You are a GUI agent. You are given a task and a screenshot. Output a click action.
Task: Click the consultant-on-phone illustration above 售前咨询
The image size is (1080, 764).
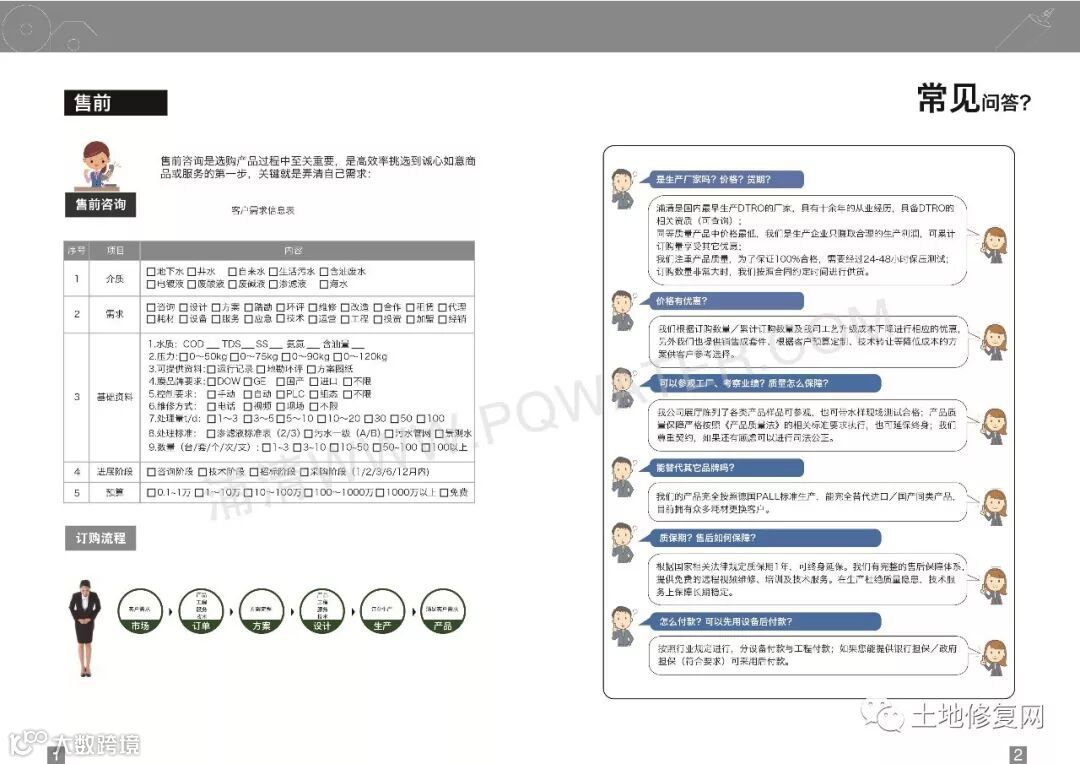(x=98, y=166)
